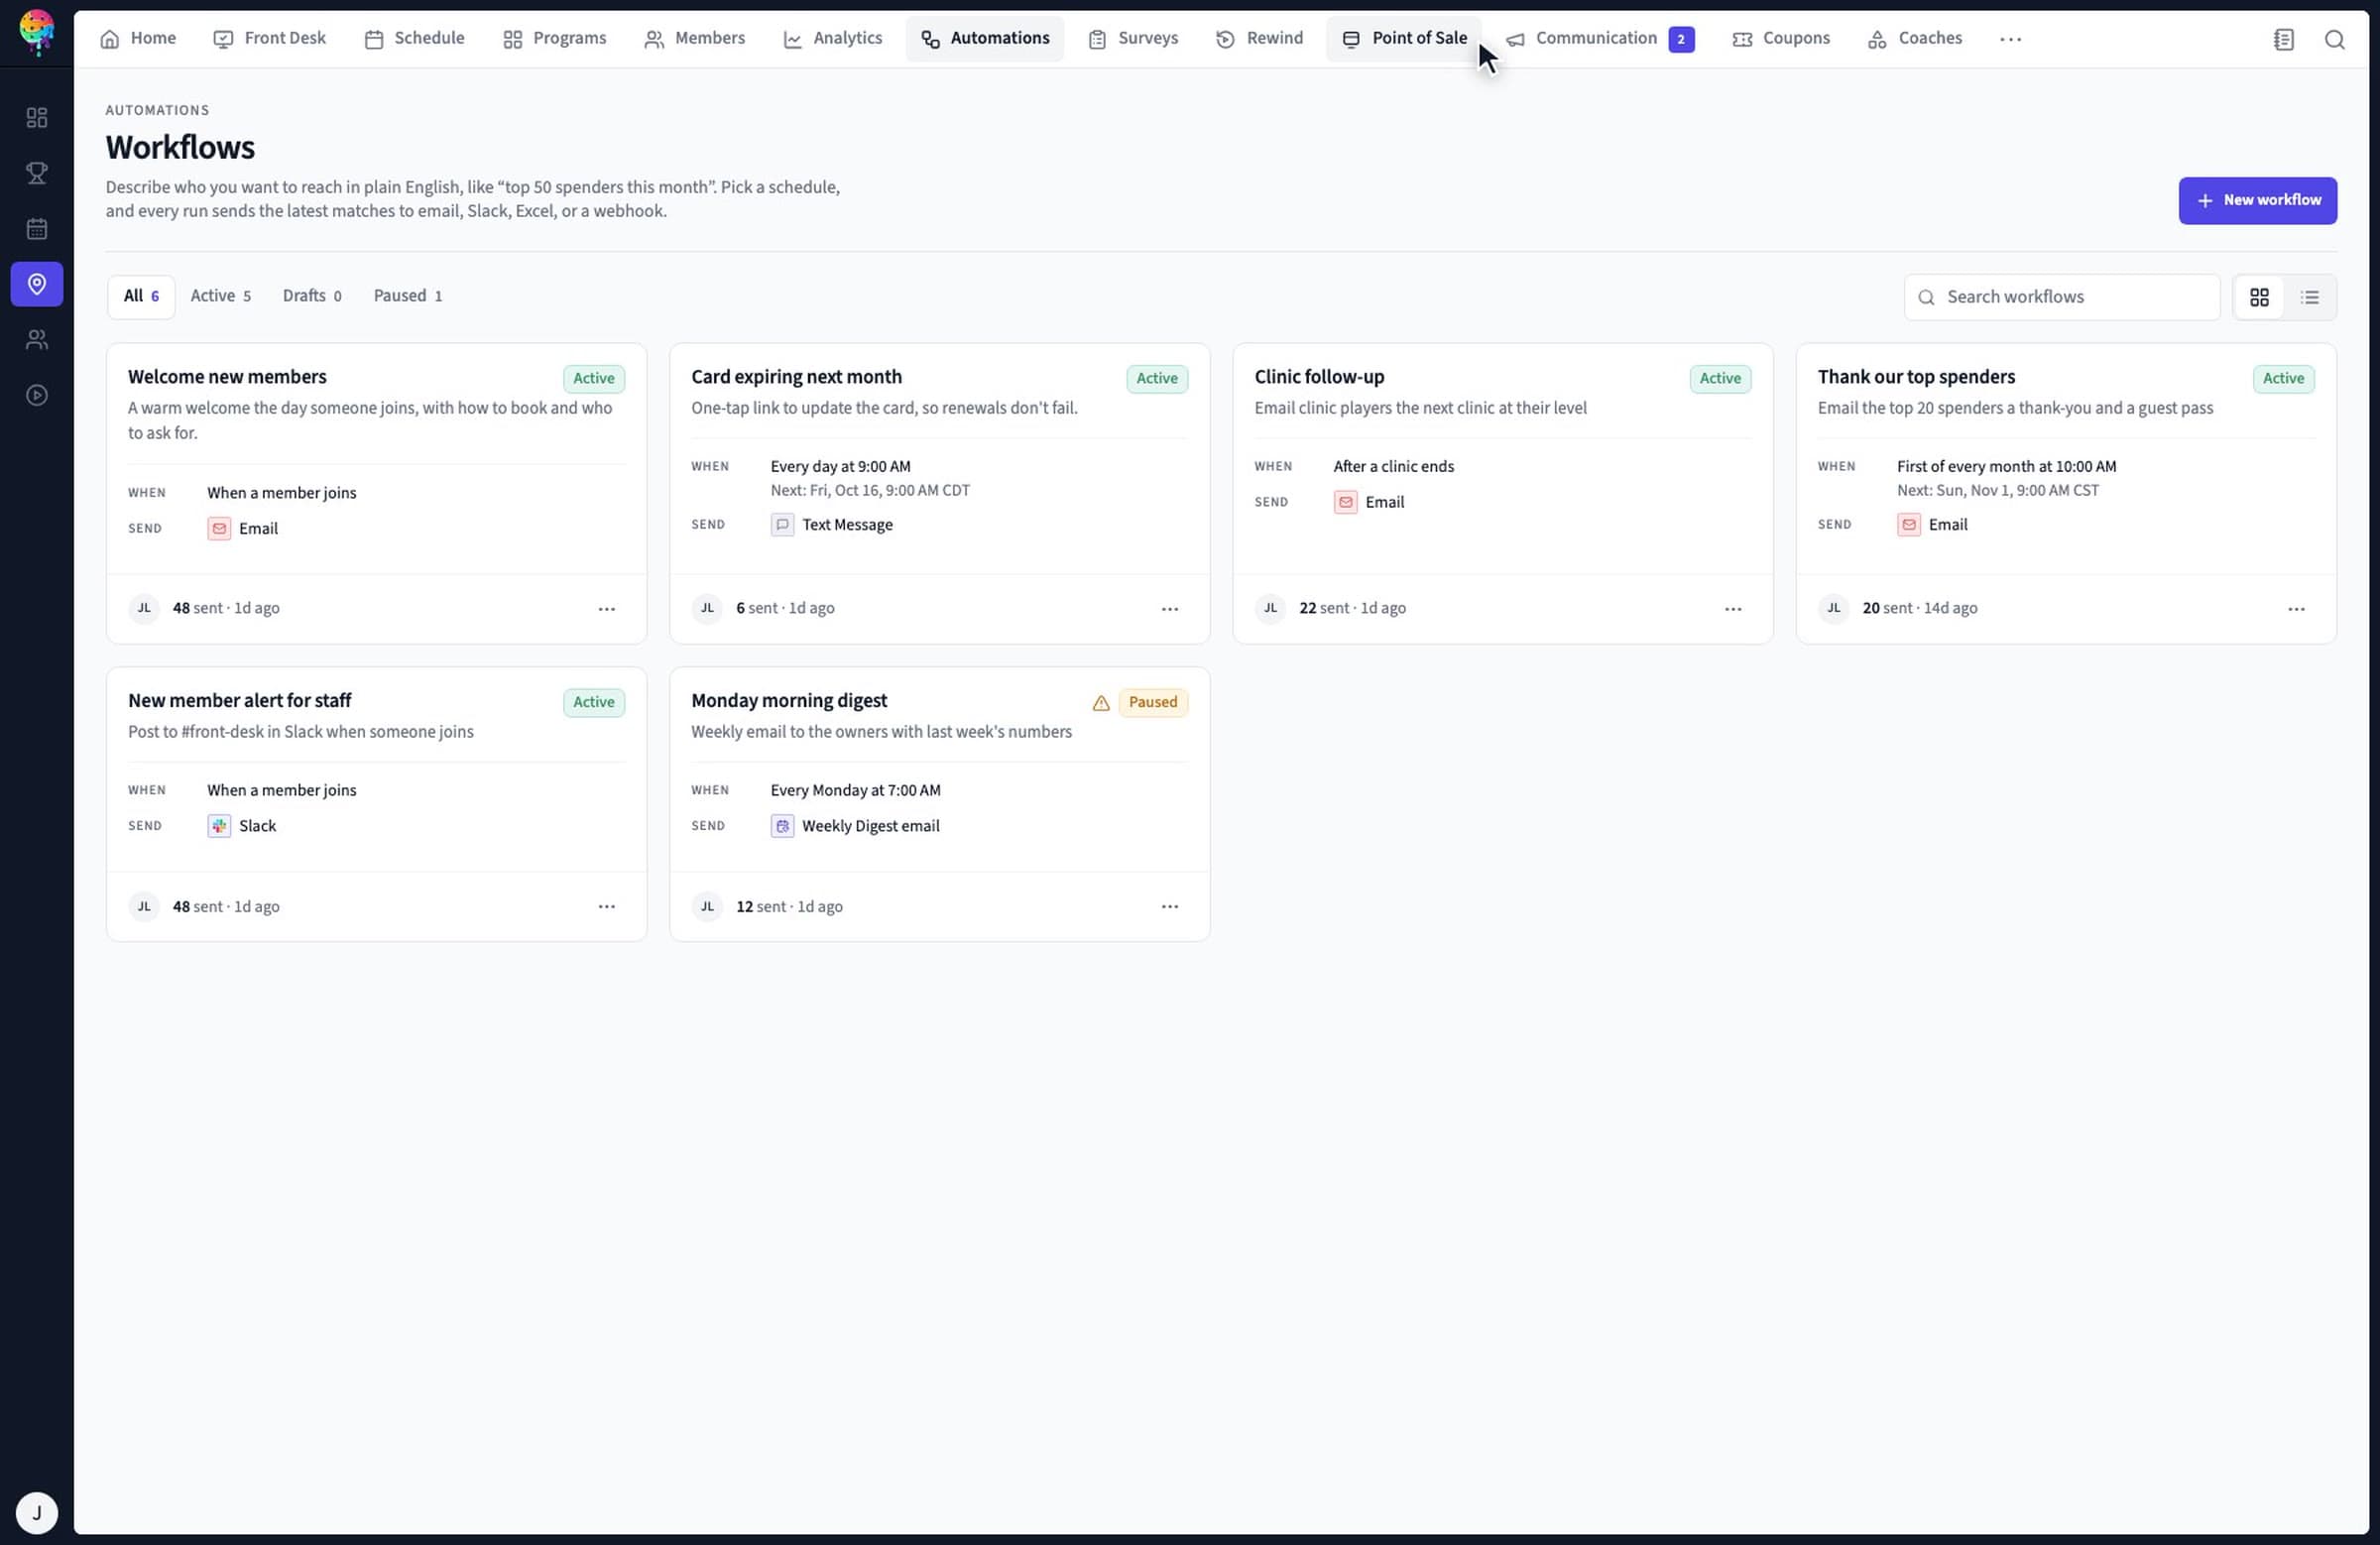The width and height of the screenshot is (2380, 1545).
Task: Select the location pin sidebar icon
Action: (37, 284)
